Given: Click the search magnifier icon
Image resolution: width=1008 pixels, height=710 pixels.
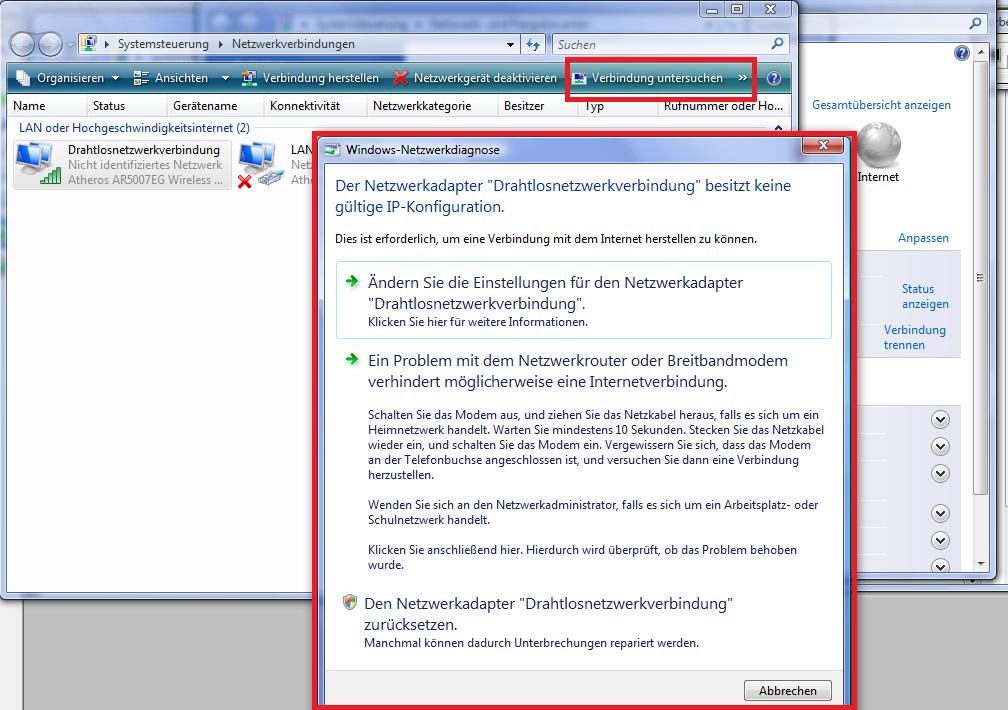Looking at the screenshot, I should [778, 44].
